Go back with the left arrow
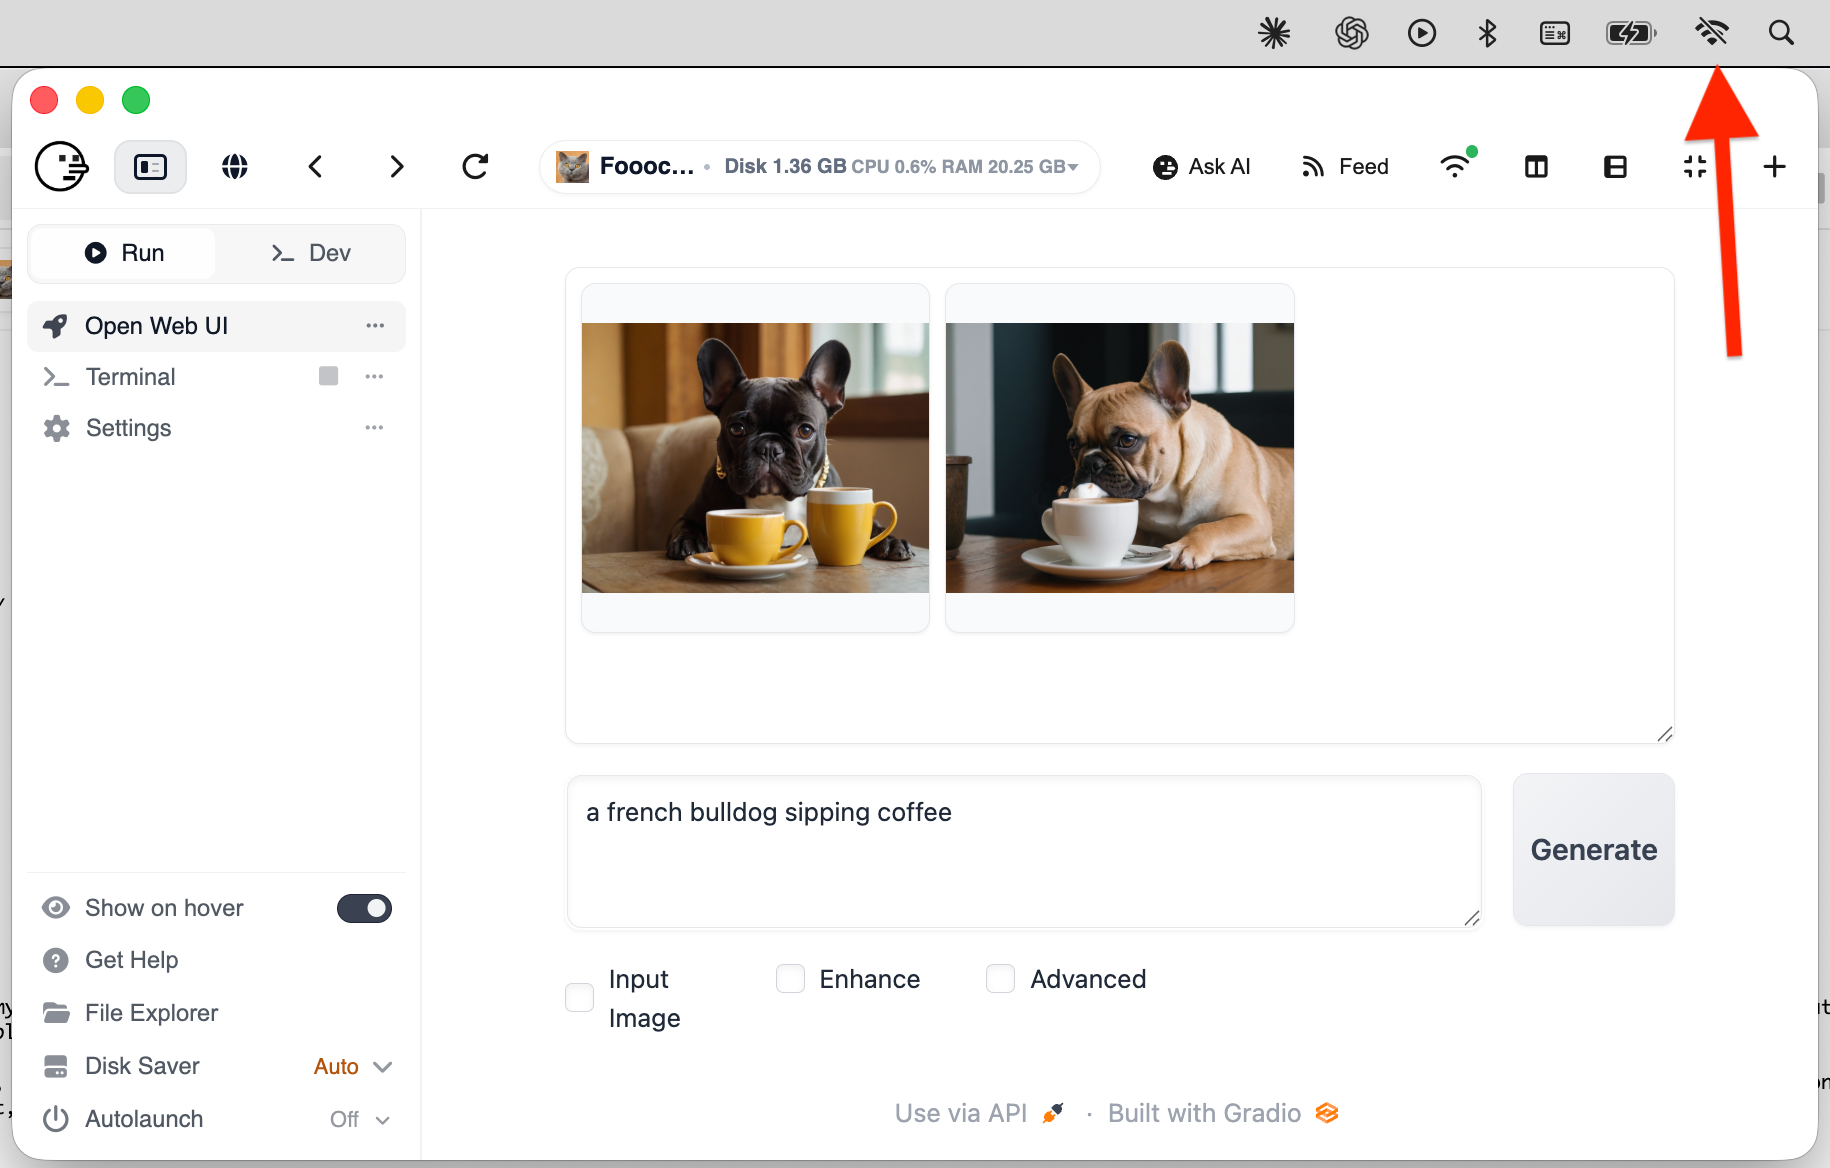Image resolution: width=1830 pixels, height=1168 pixels. click(316, 167)
